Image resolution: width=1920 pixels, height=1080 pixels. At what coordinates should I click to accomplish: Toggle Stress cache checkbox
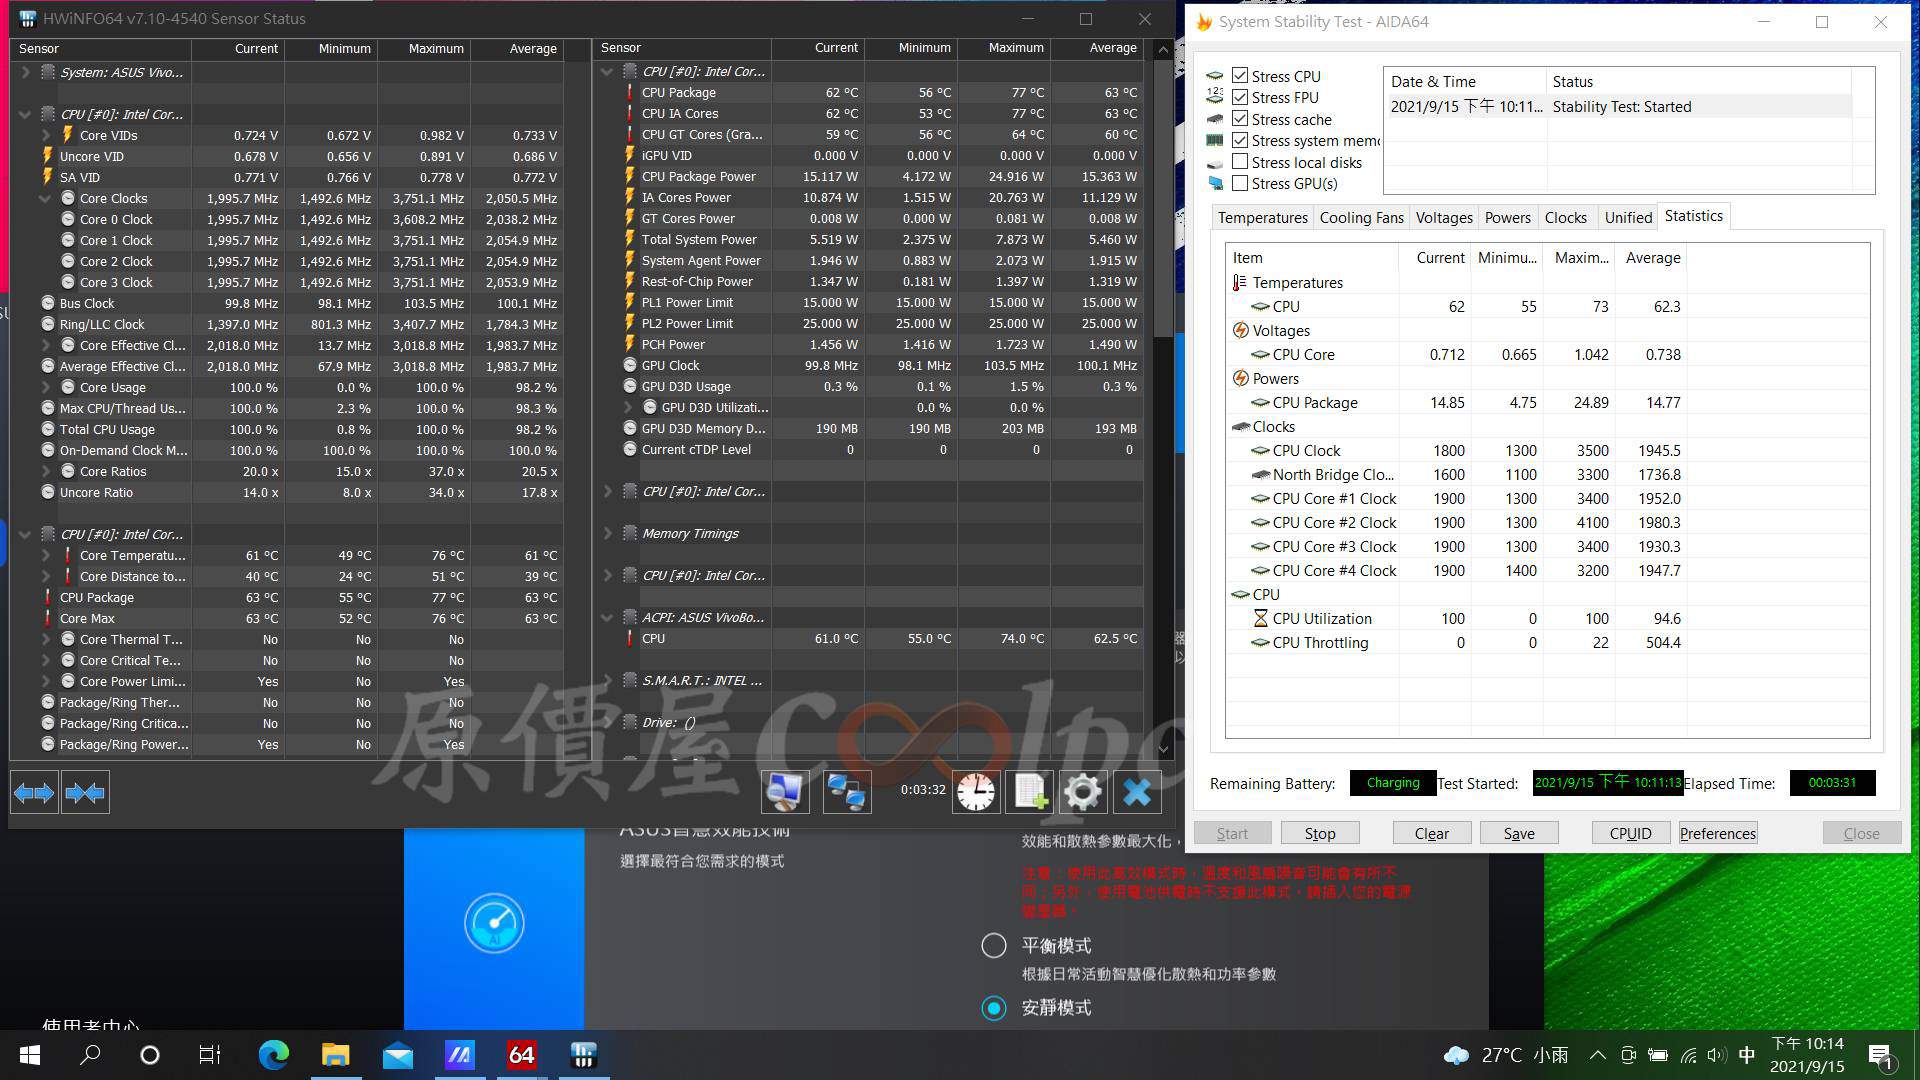[x=1240, y=119]
